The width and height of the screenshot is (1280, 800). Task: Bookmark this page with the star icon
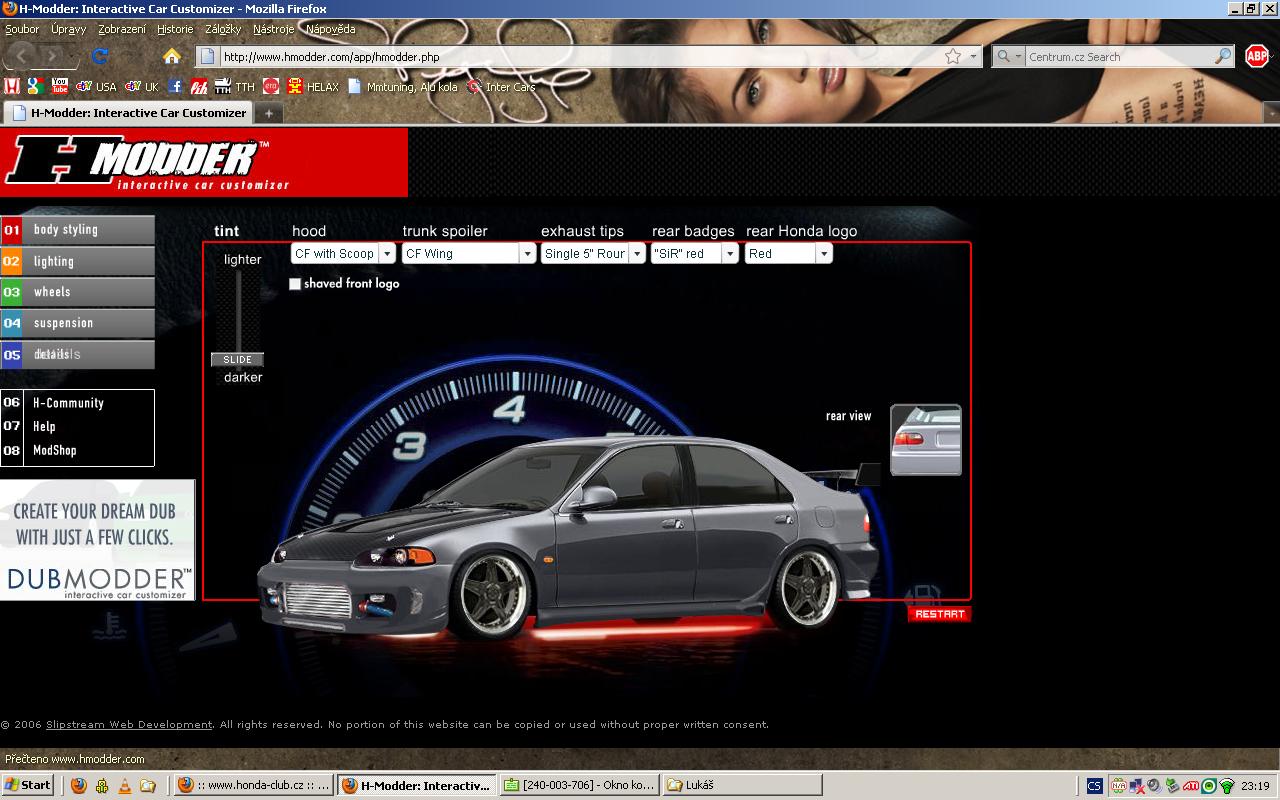click(x=953, y=57)
